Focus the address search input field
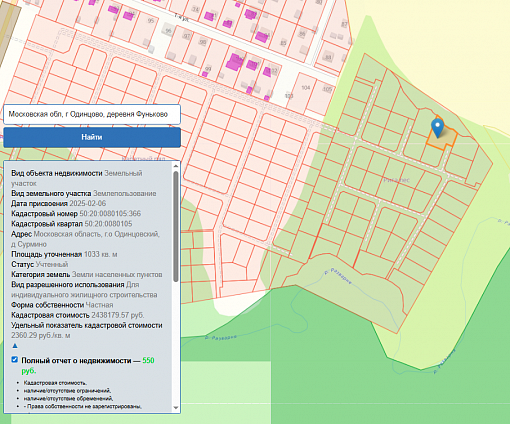Screen dimensions: 510x424 92,114
